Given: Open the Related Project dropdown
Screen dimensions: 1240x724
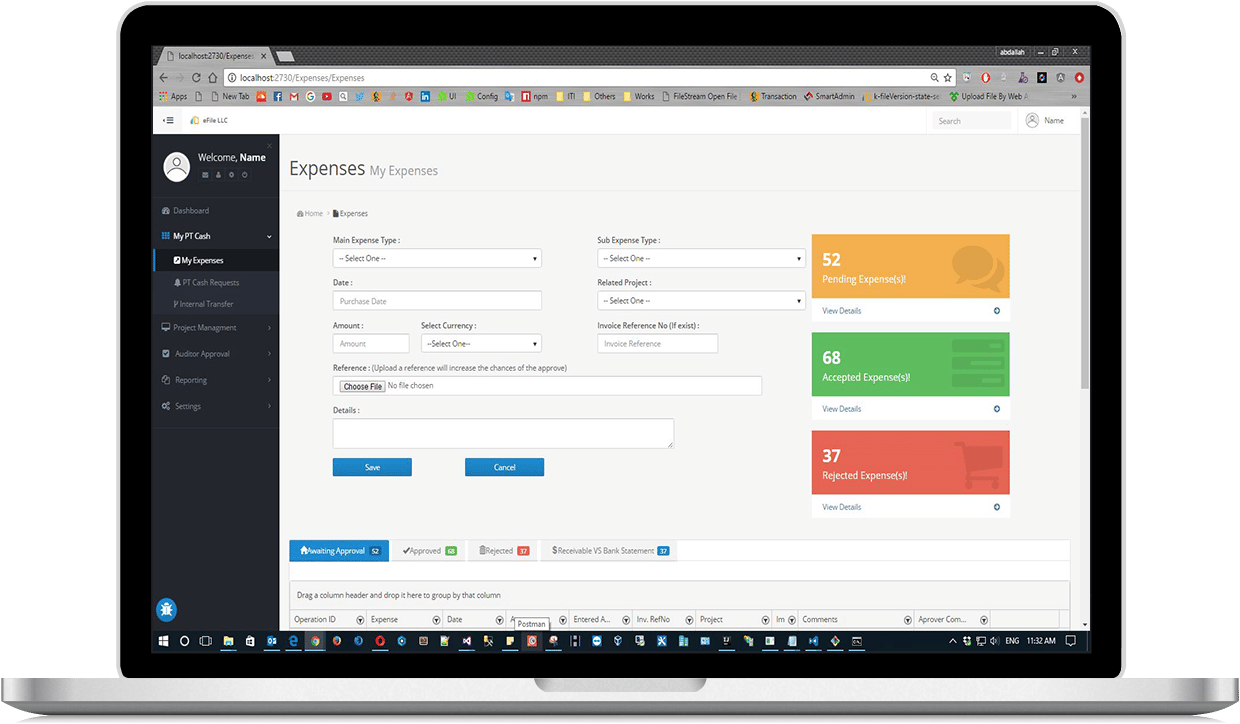Looking at the screenshot, I should coord(701,300).
